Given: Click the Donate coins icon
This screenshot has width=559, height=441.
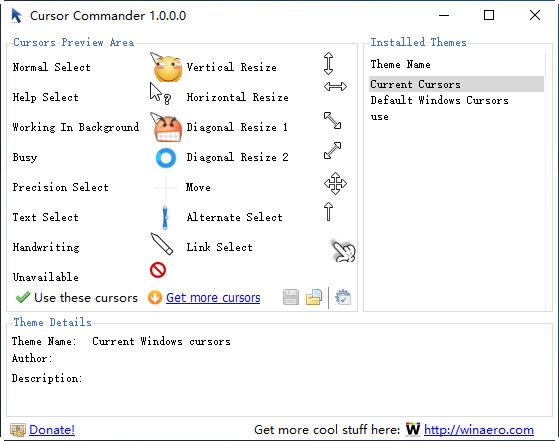Looking at the screenshot, I should tap(18, 430).
